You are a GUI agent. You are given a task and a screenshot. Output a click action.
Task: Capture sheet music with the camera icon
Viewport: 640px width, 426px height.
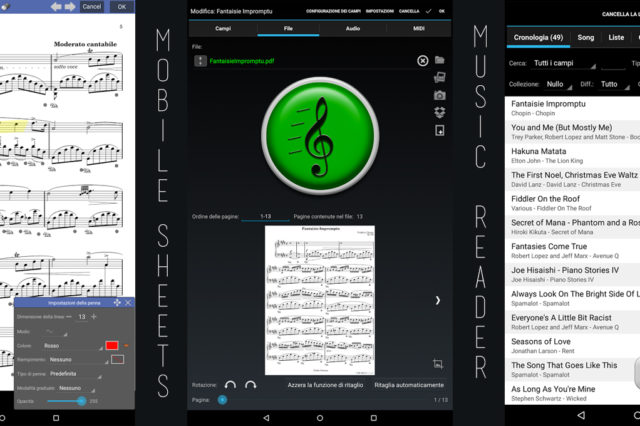pyautogui.click(x=440, y=95)
